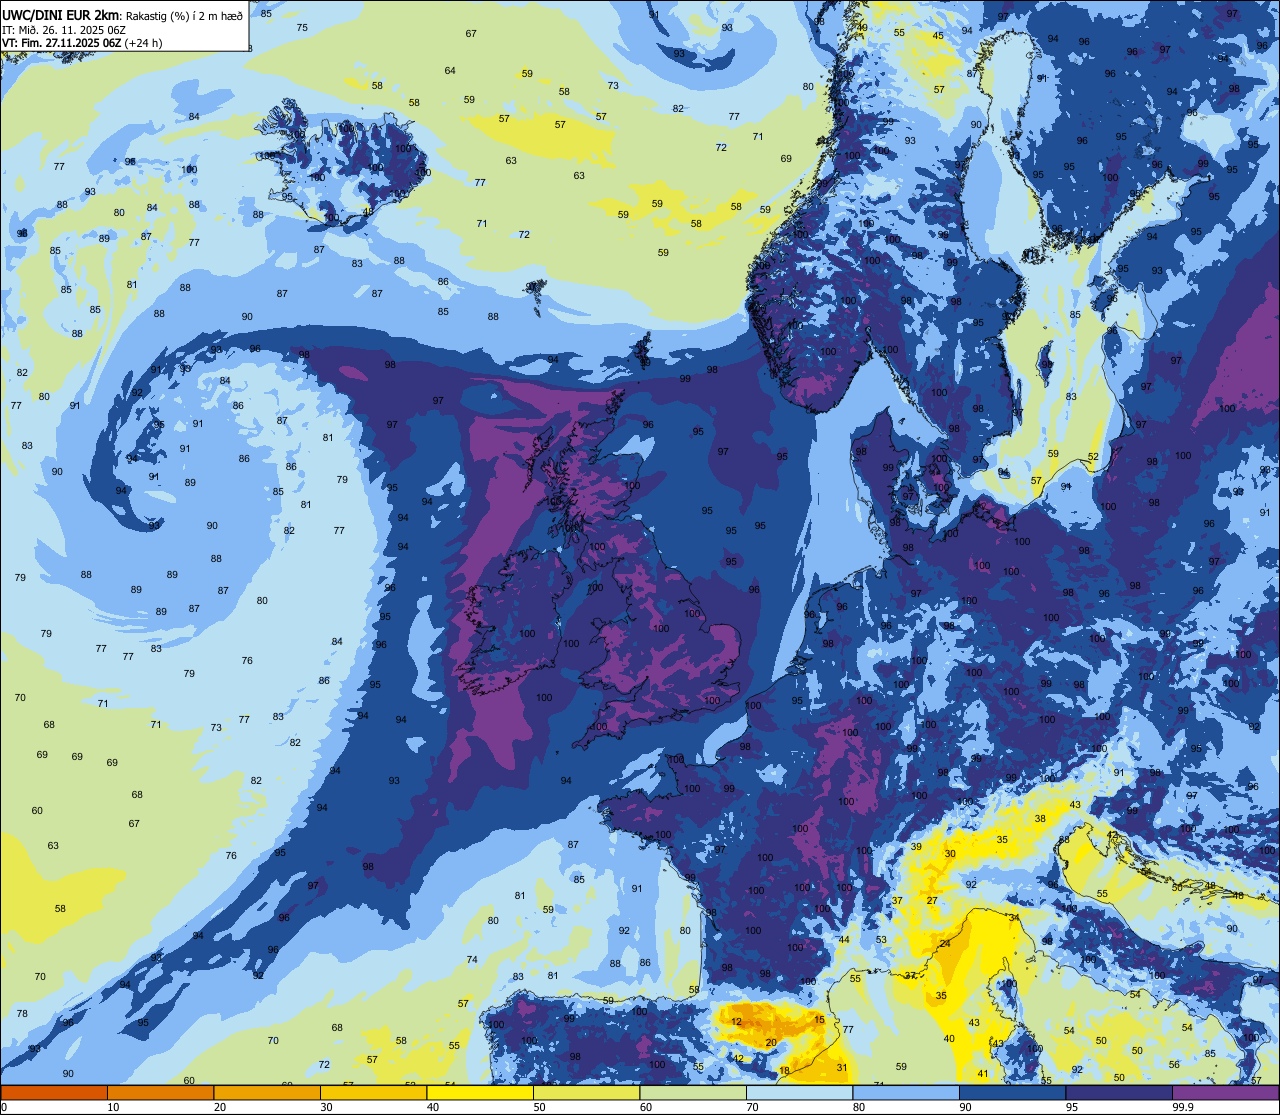Click the humidity value "27" on the map
This screenshot has width=1280, height=1115.
[932, 901]
